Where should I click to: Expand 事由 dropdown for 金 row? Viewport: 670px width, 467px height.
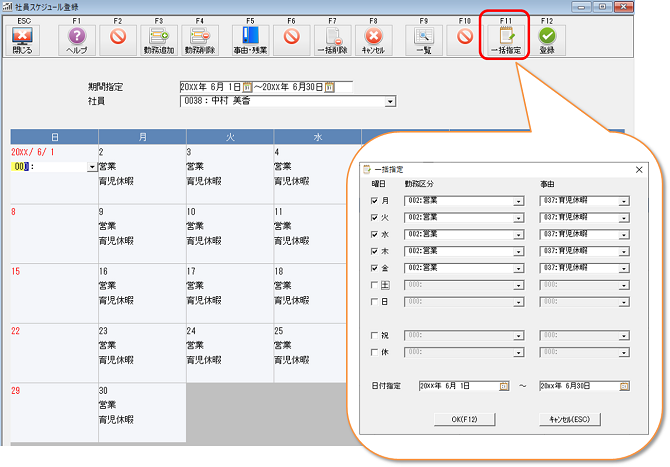624,268
